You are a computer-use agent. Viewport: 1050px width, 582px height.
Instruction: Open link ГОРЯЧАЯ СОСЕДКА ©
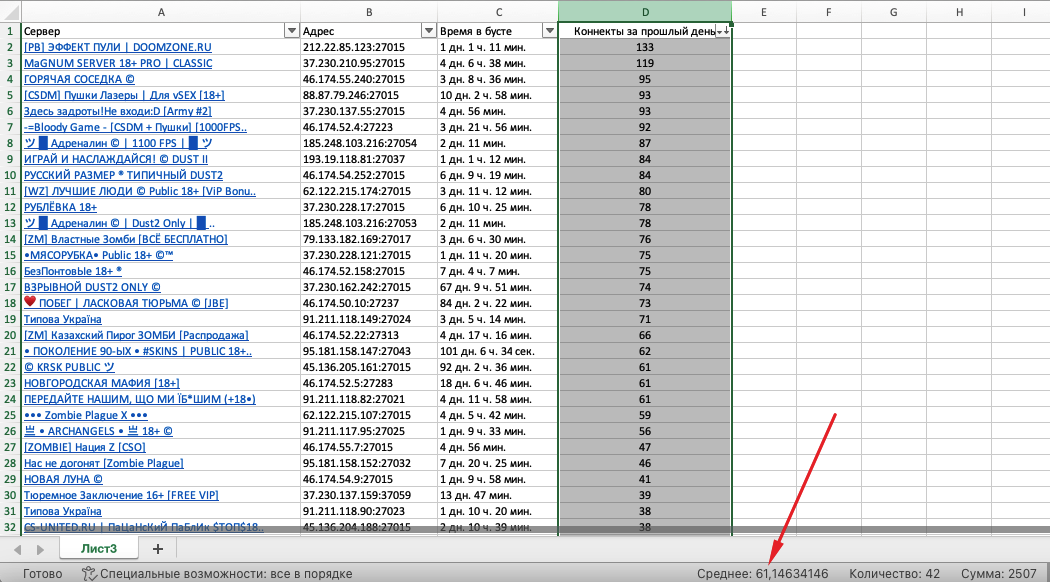tap(79, 79)
